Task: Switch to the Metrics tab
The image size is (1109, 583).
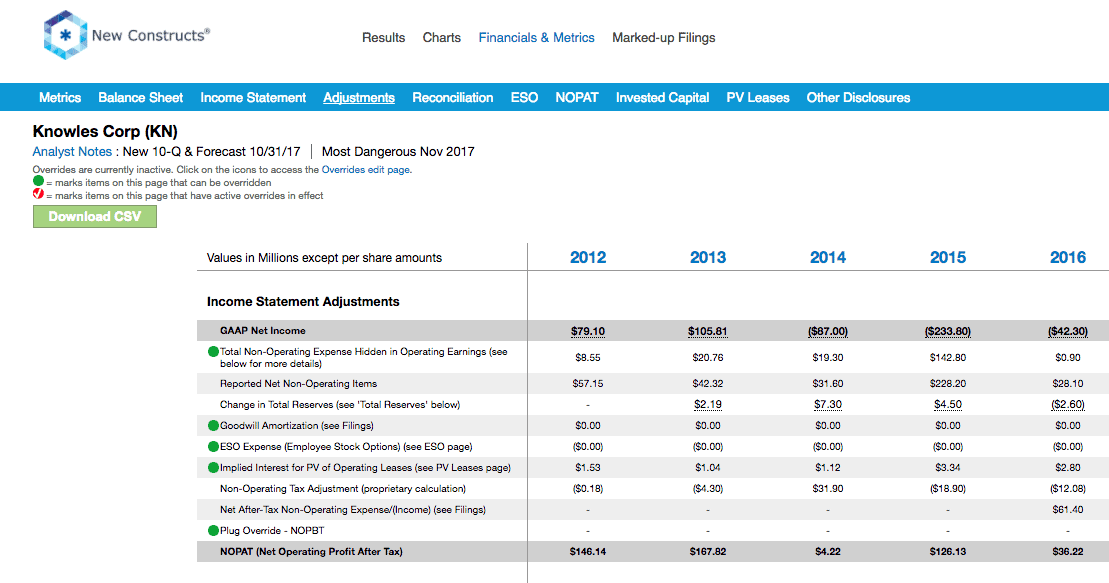Action: (x=60, y=98)
